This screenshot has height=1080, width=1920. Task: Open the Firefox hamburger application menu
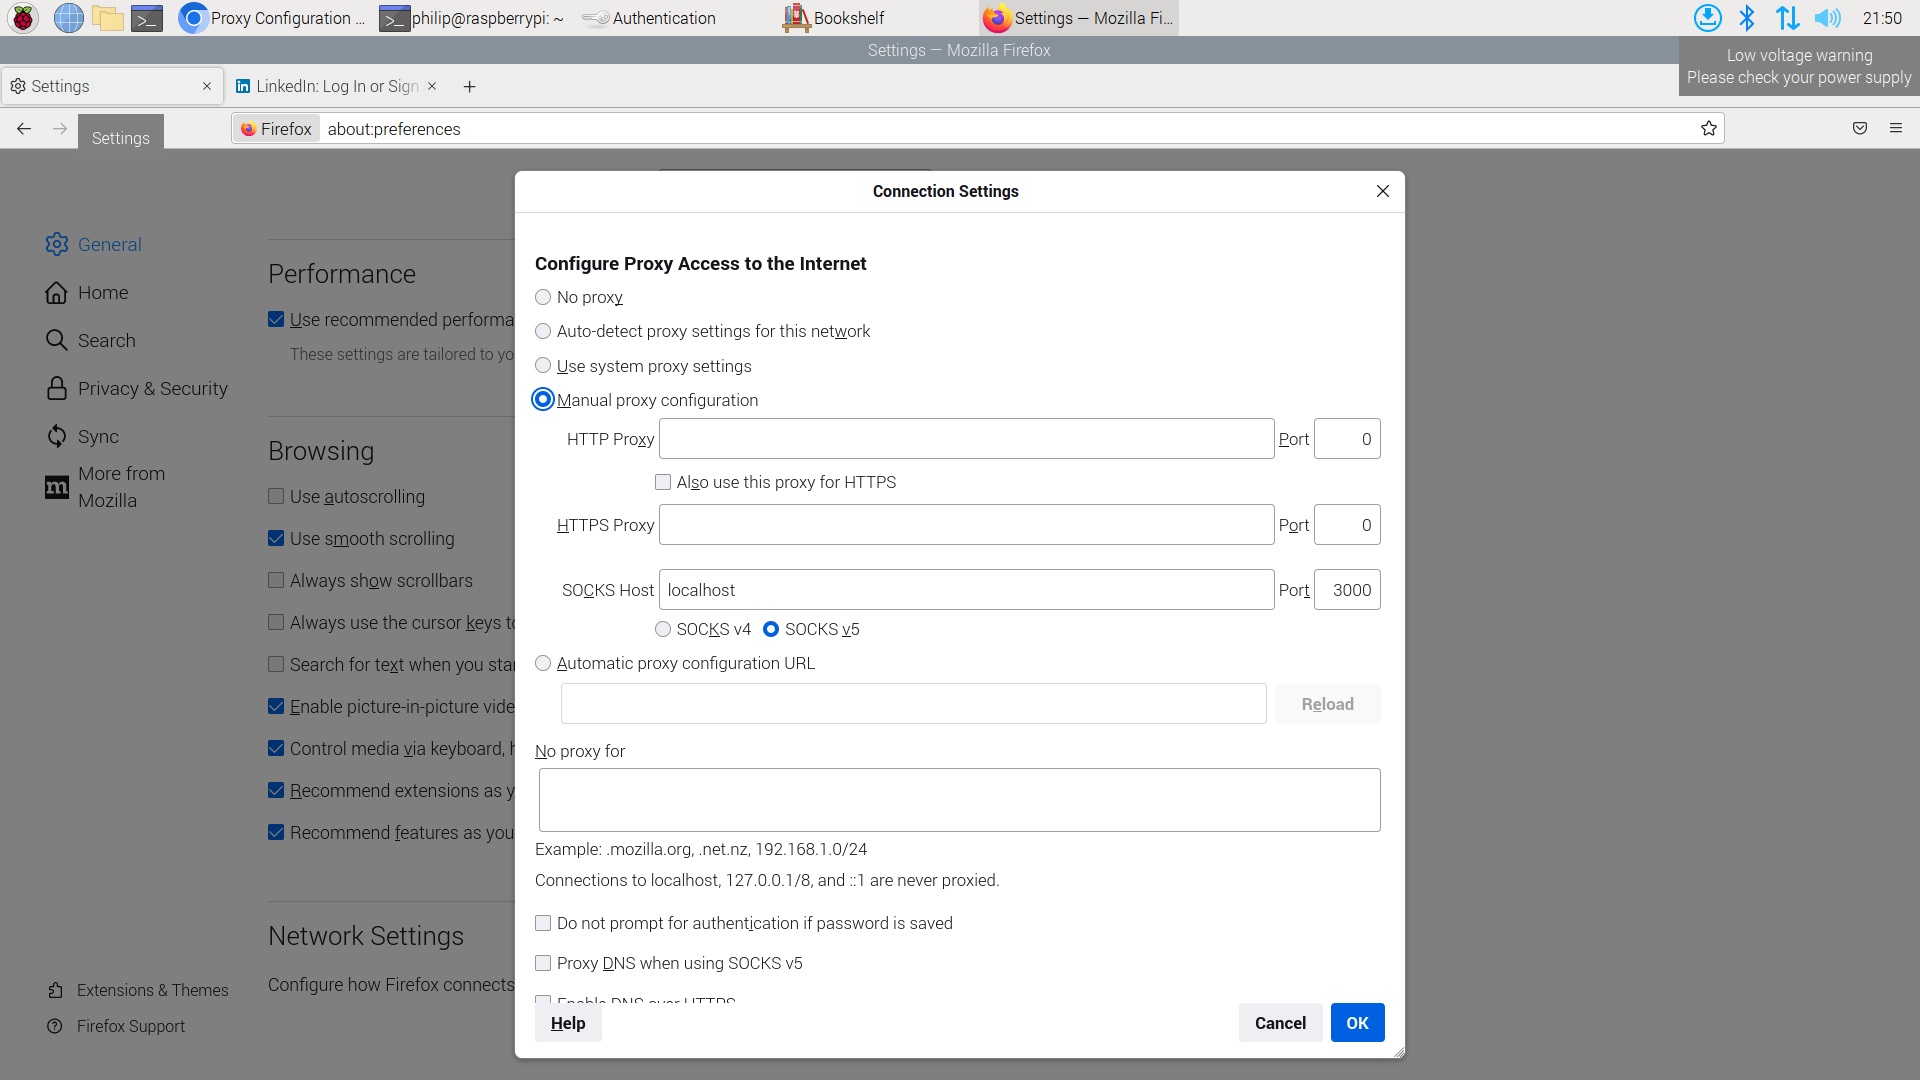1896,128
